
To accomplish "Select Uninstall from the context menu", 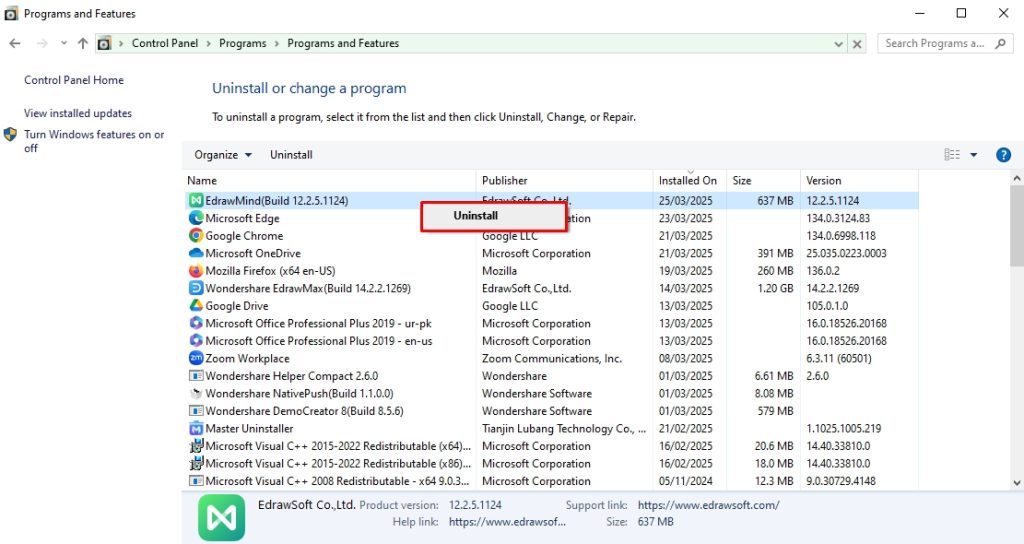I will 494,216.
